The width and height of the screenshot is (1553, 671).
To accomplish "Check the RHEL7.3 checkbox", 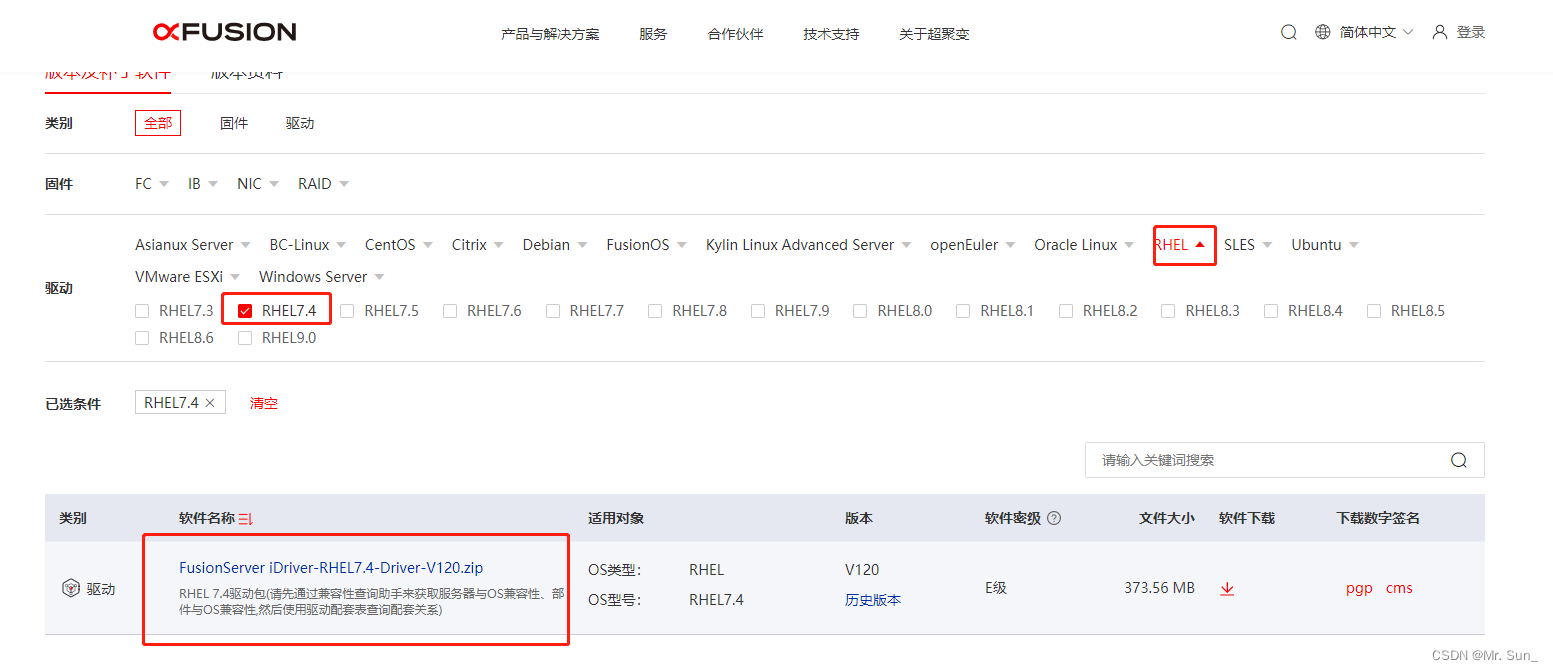I will pos(142,311).
